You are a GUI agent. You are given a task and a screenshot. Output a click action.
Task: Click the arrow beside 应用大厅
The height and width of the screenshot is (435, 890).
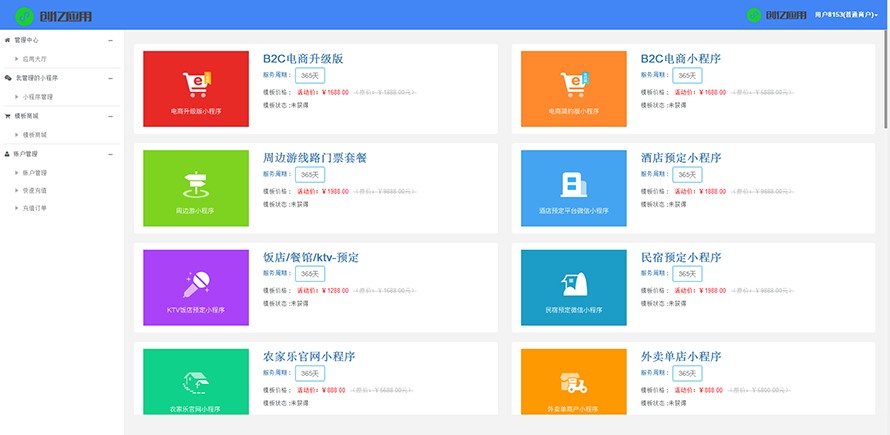pos(16,58)
